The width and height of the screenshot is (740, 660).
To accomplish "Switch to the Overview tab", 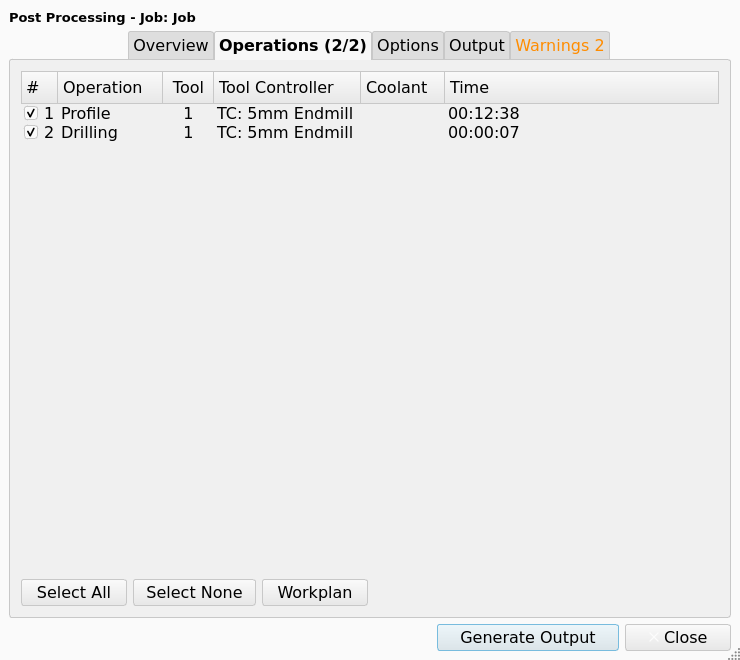I will pyautogui.click(x=171, y=46).
